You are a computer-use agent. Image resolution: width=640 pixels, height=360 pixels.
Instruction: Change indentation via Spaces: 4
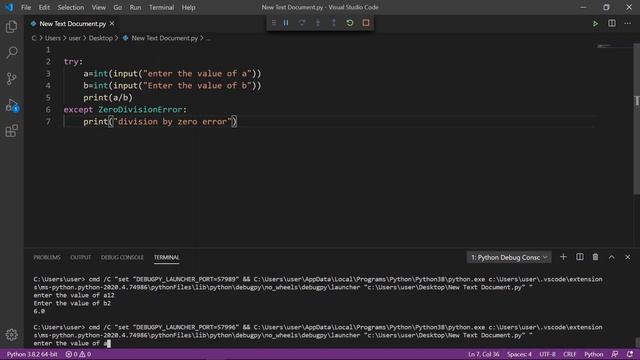point(519,354)
